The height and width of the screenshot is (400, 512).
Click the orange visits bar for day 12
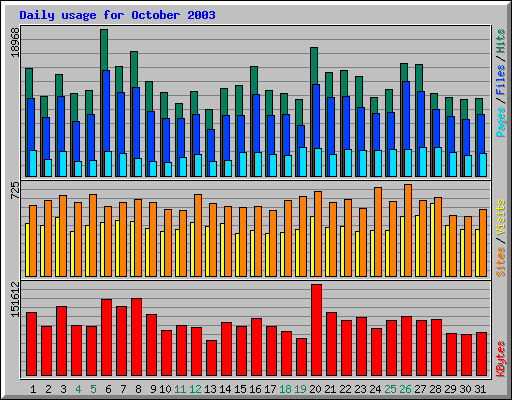(198, 235)
